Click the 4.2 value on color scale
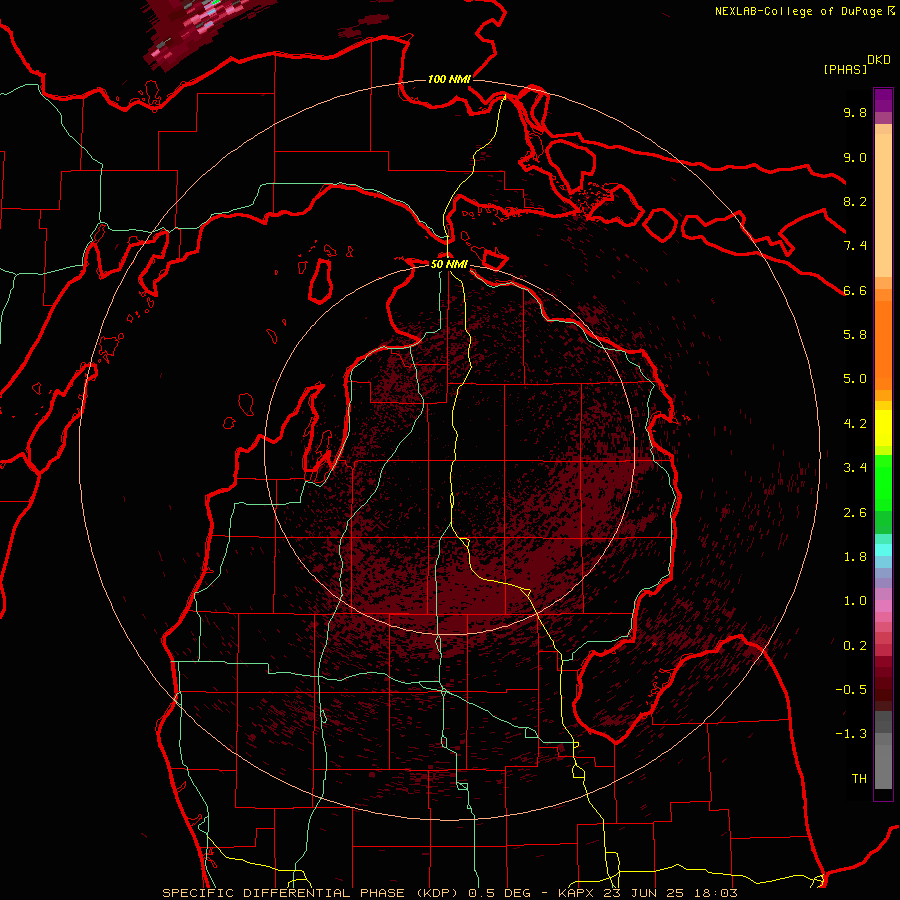Screen dimensions: 900x900 tap(855, 424)
